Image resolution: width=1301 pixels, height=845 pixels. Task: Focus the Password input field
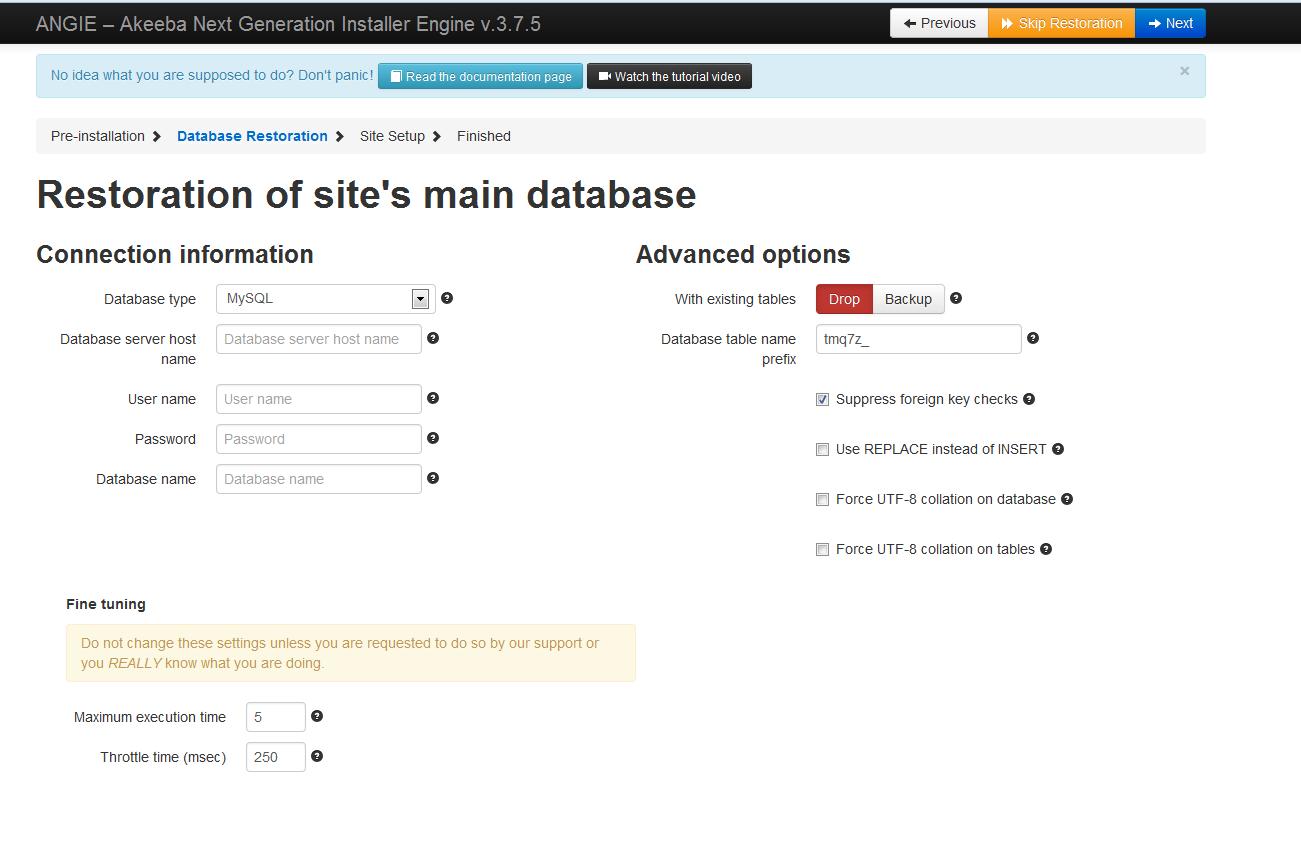tap(319, 439)
